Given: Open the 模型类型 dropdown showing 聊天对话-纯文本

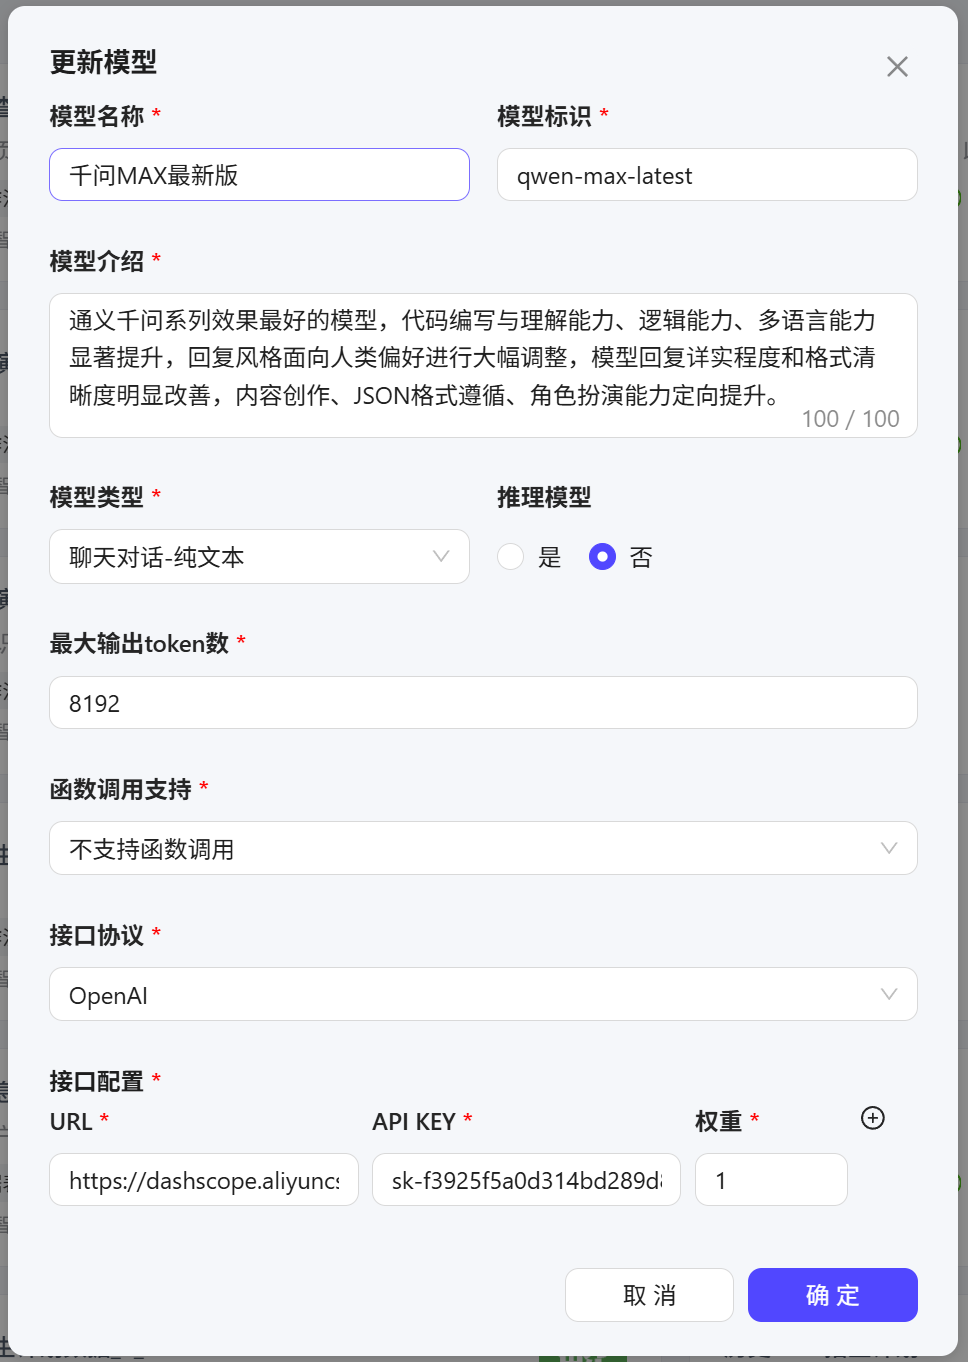Looking at the screenshot, I should (x=259, y=557).
